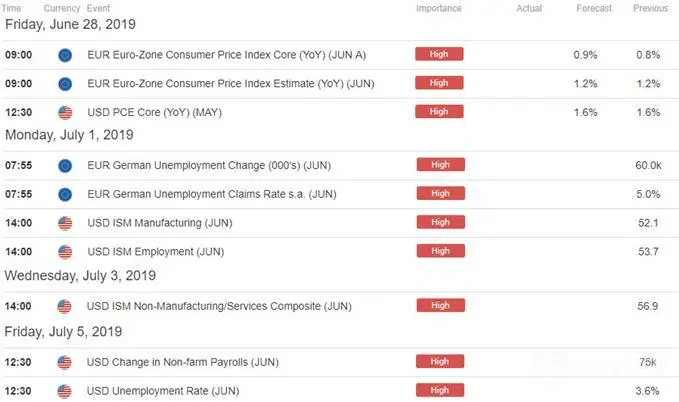Open USD ISM Non-Manufacturing/Services Composite event
Image resolution: width=679 pixels, height=402 pixels.
click(219, 306)
